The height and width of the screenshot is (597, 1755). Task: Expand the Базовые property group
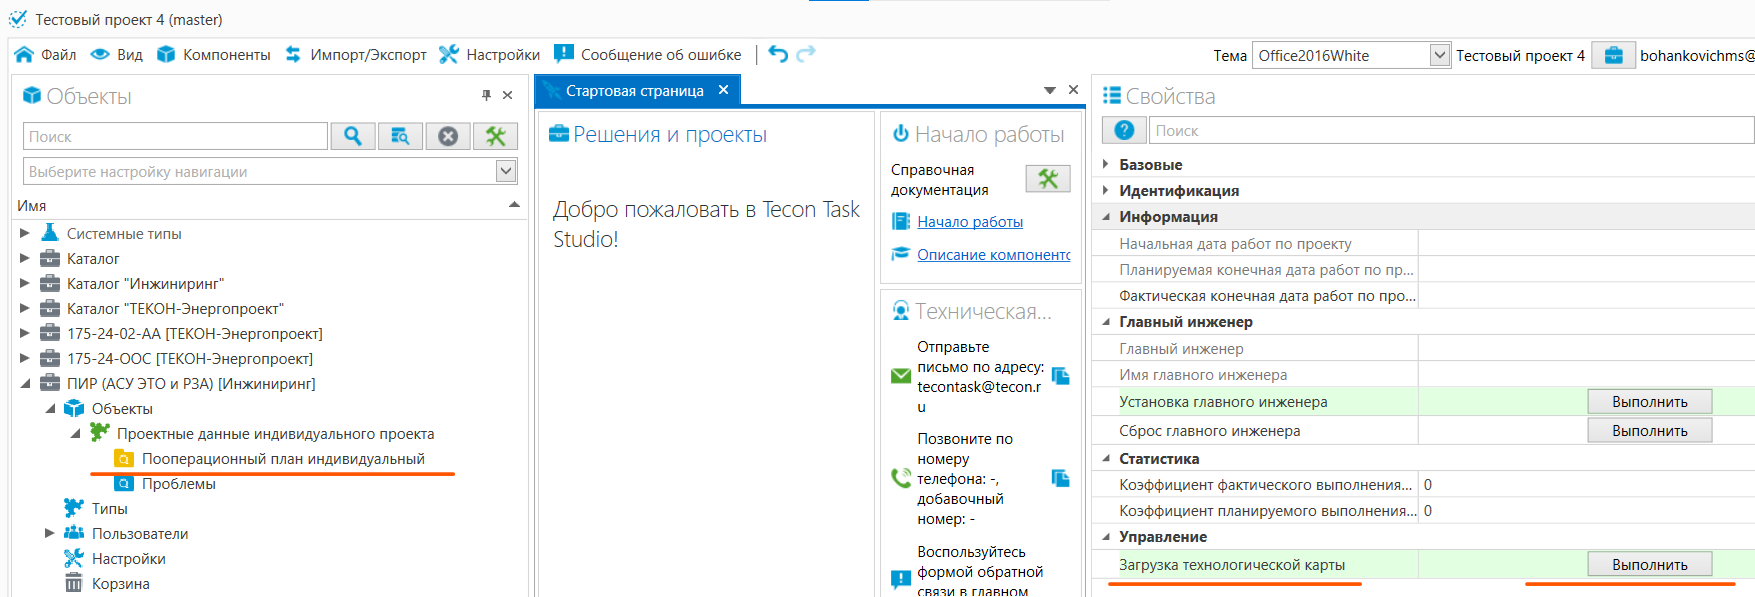[x=1106, y=164]
